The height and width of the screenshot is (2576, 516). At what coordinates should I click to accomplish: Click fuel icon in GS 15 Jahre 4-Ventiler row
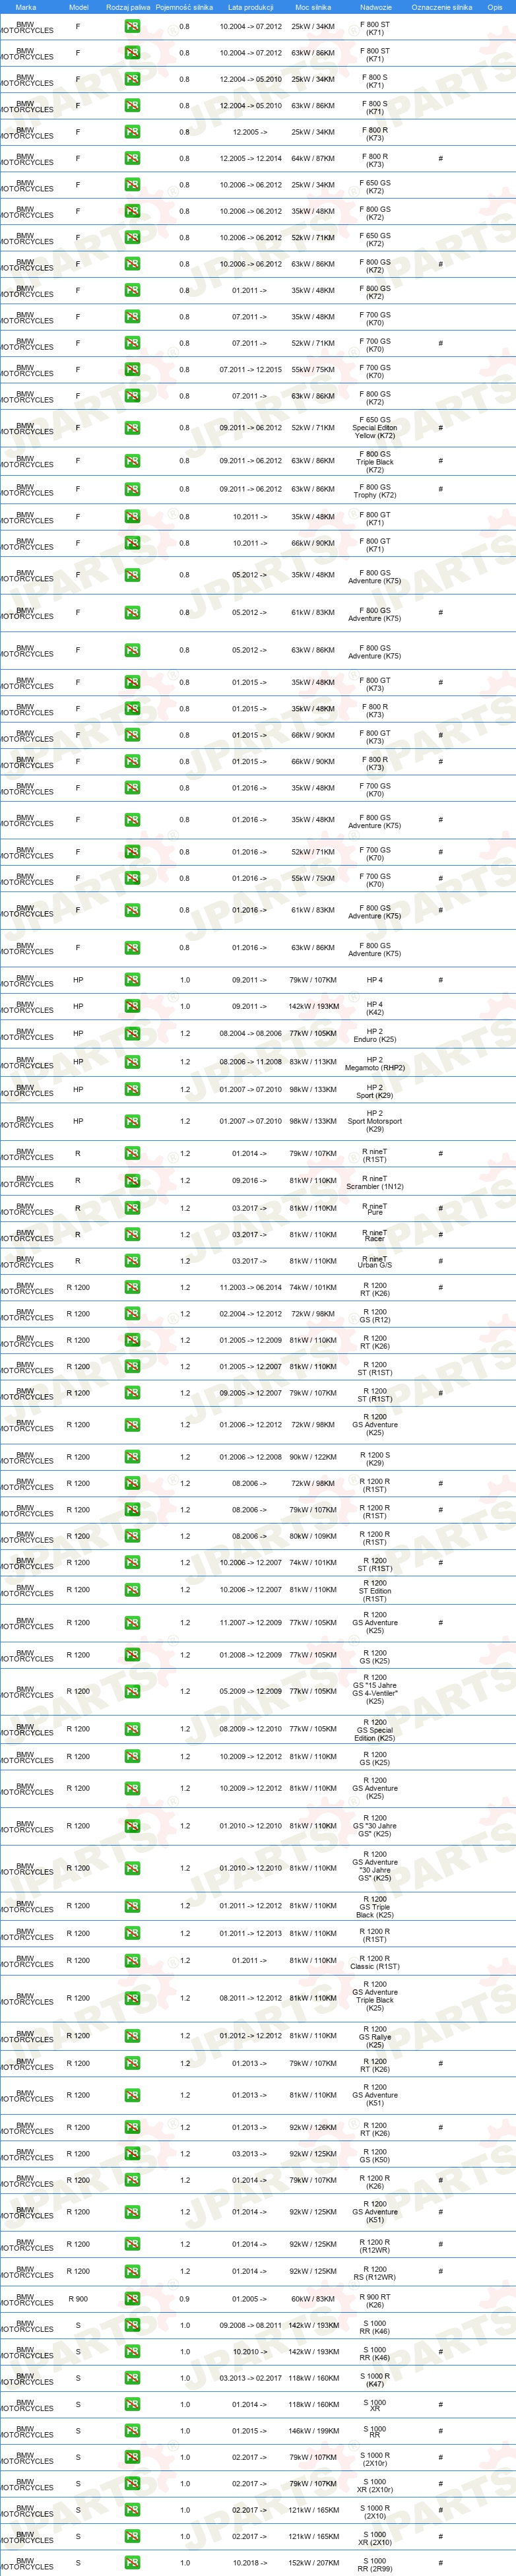[132, 1691]
